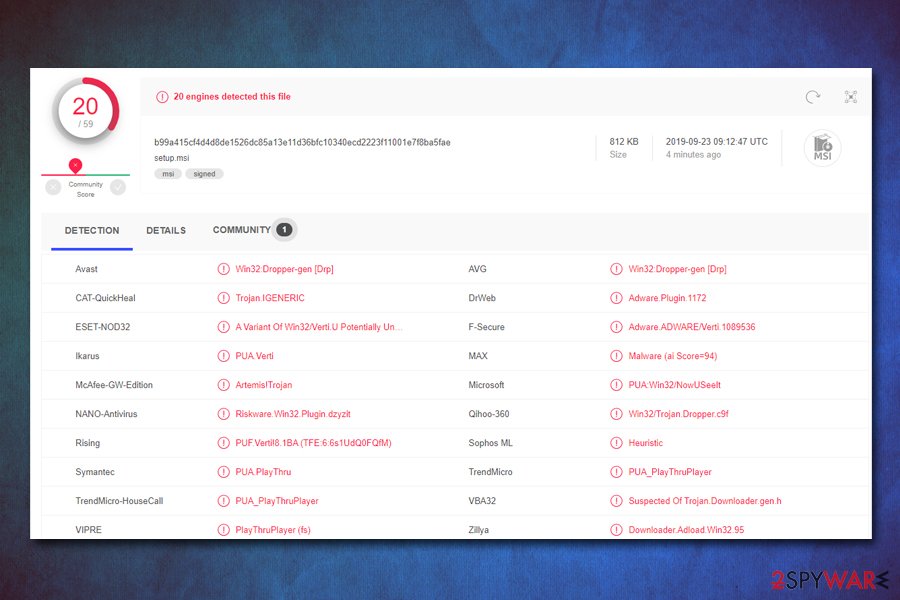Click warning icon for Avast detection
900x600 pixels.
(223, 269)
